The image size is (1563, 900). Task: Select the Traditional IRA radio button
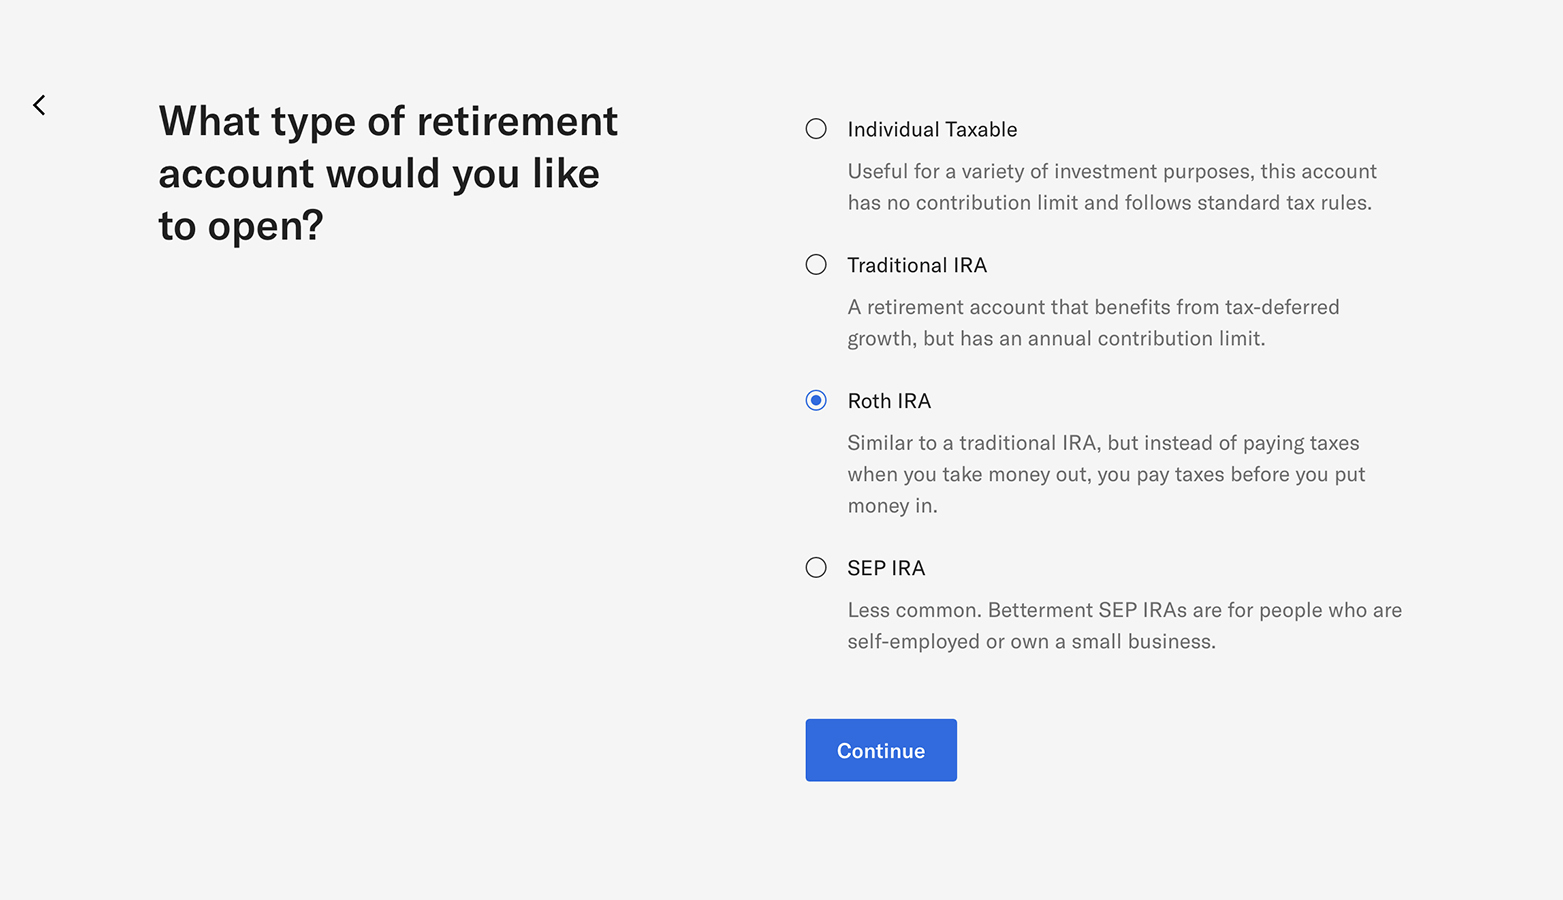click(x=816, y=264)
